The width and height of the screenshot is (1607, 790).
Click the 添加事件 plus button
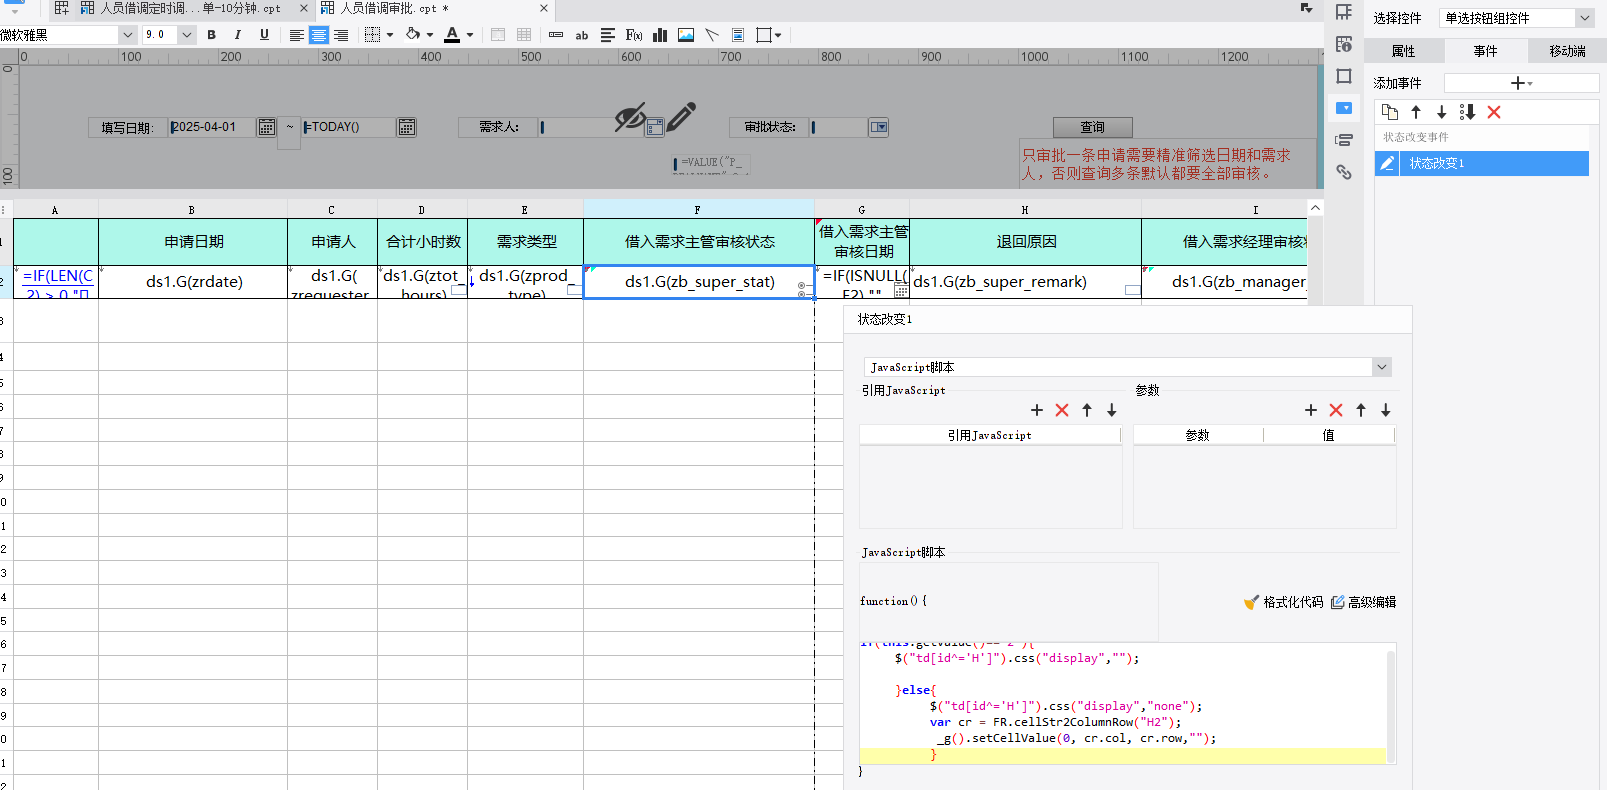(x=1521, y=83)
